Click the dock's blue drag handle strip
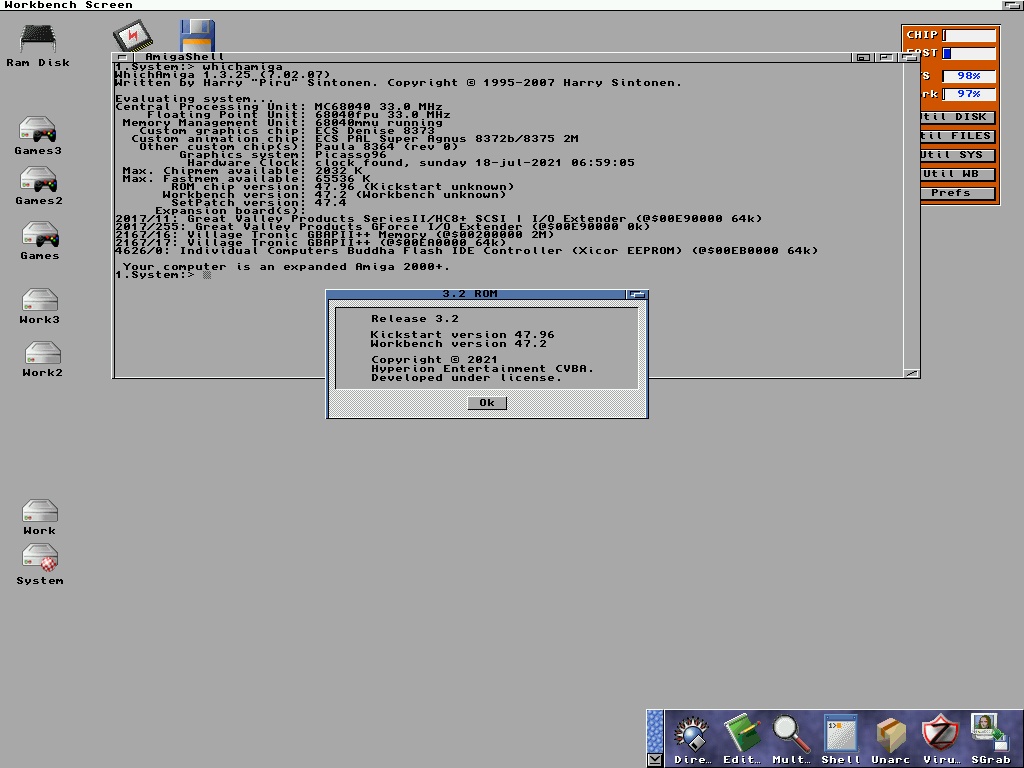The height and width of the screenshot is (768, 1024). coord(654,731)
